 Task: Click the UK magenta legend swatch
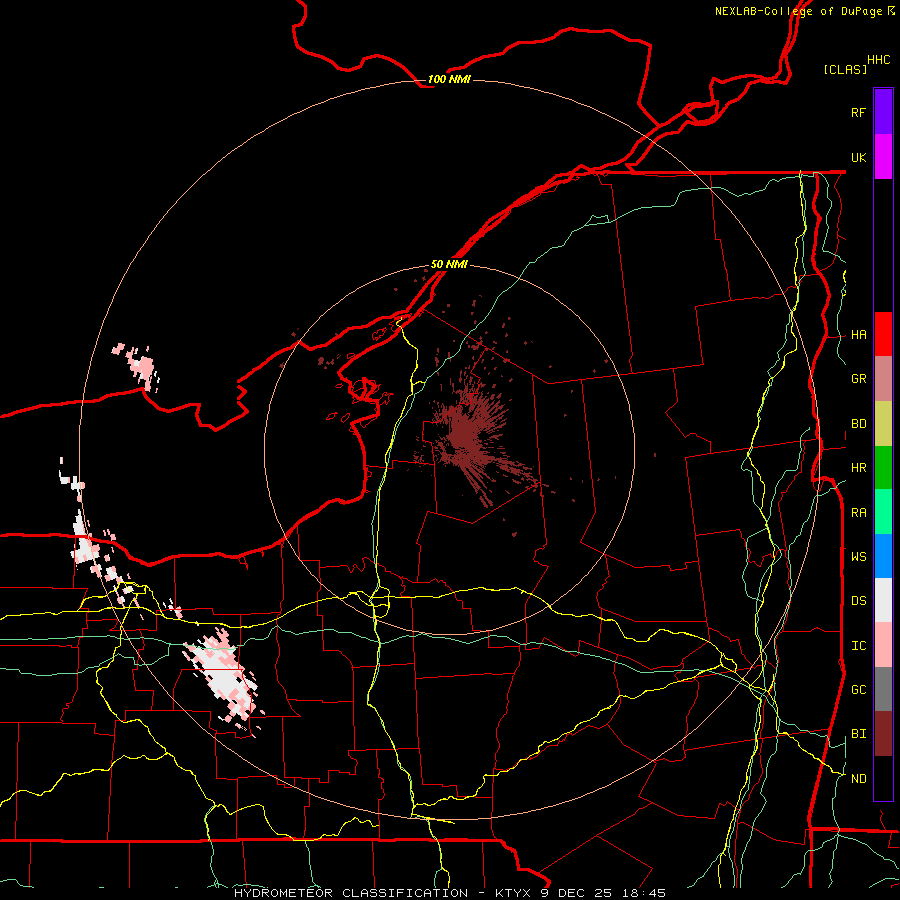883,157
